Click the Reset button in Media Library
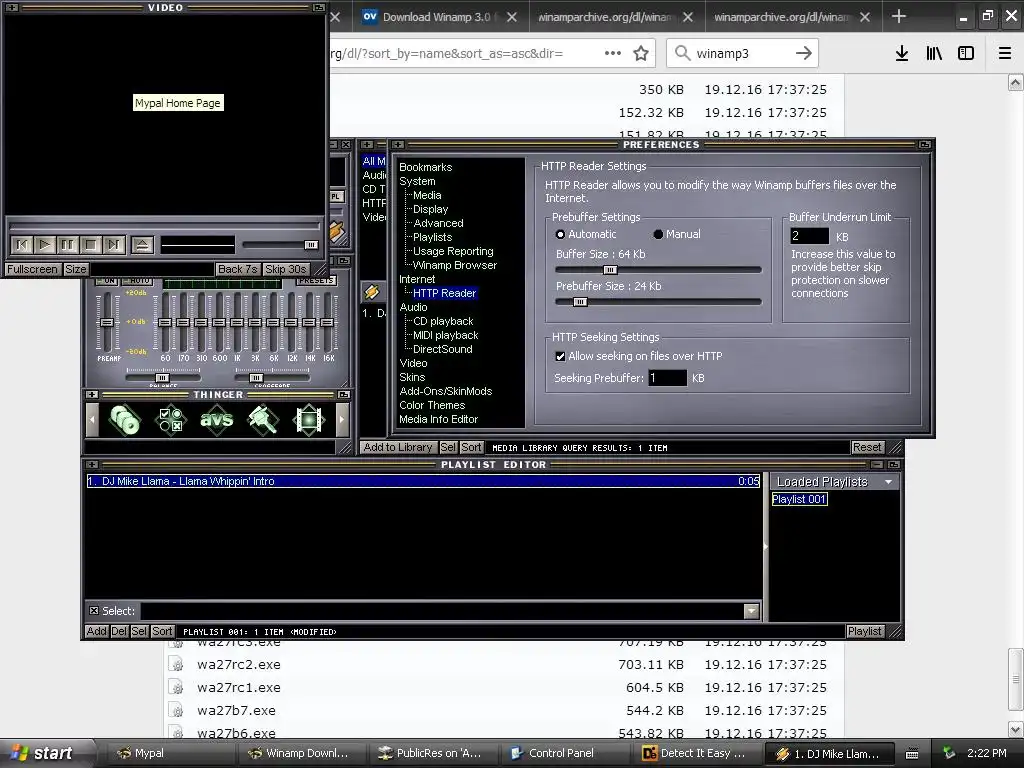 [867, 447]
